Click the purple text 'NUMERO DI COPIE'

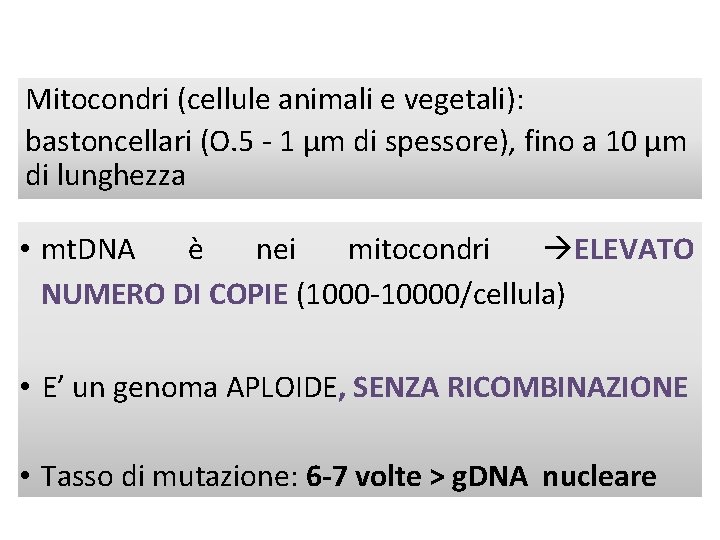click(164, 294)
